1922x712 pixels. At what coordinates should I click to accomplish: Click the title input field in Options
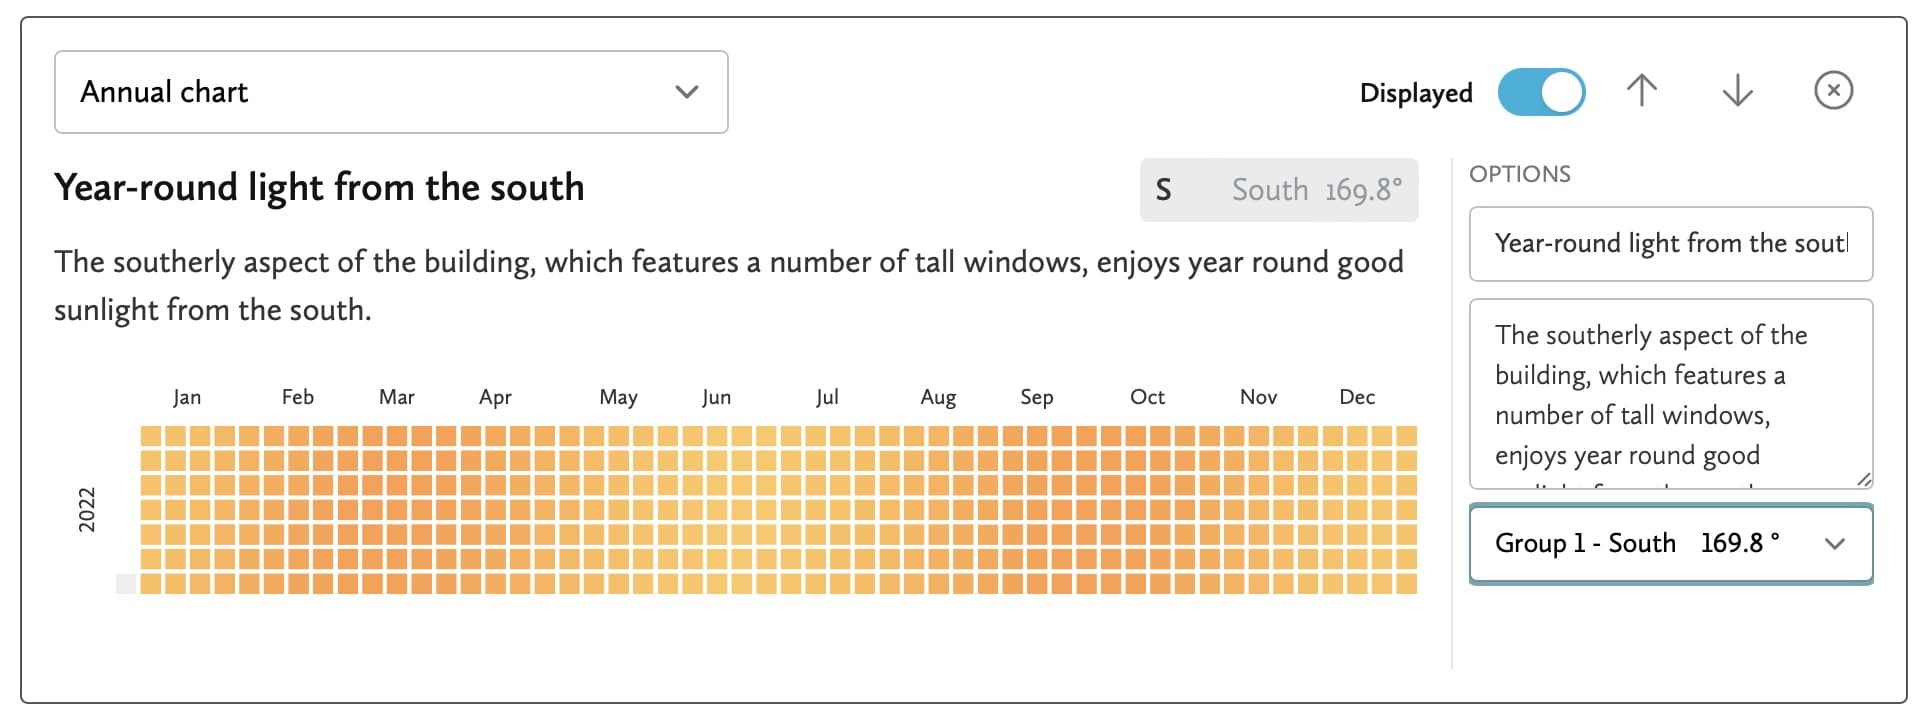(1670, 244)
